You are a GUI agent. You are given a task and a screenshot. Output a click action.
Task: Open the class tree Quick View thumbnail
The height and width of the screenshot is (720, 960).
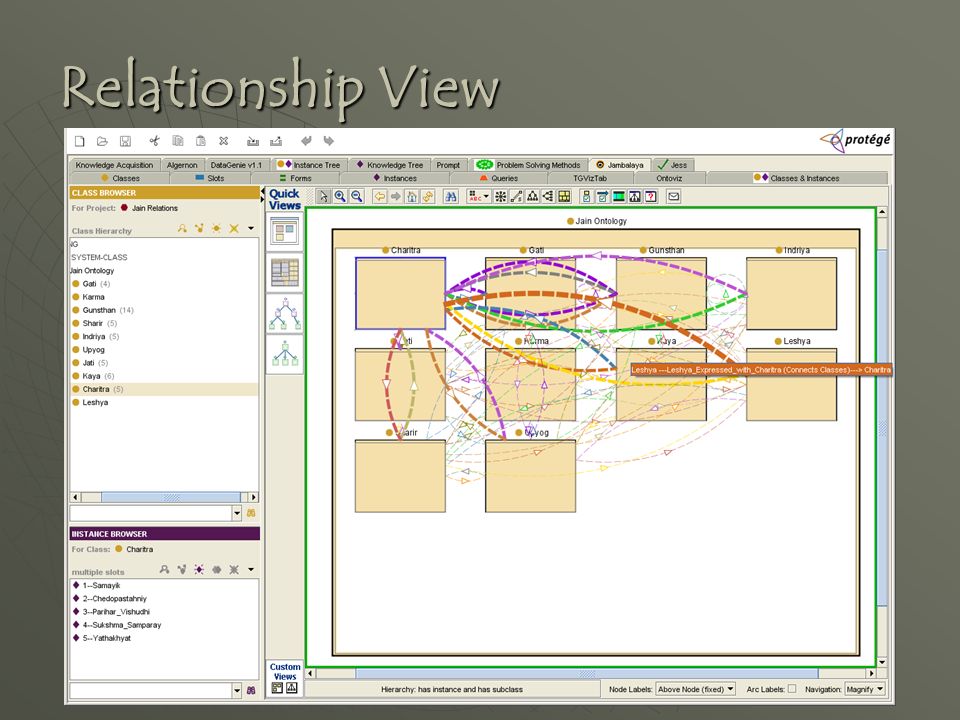[285, 313]
